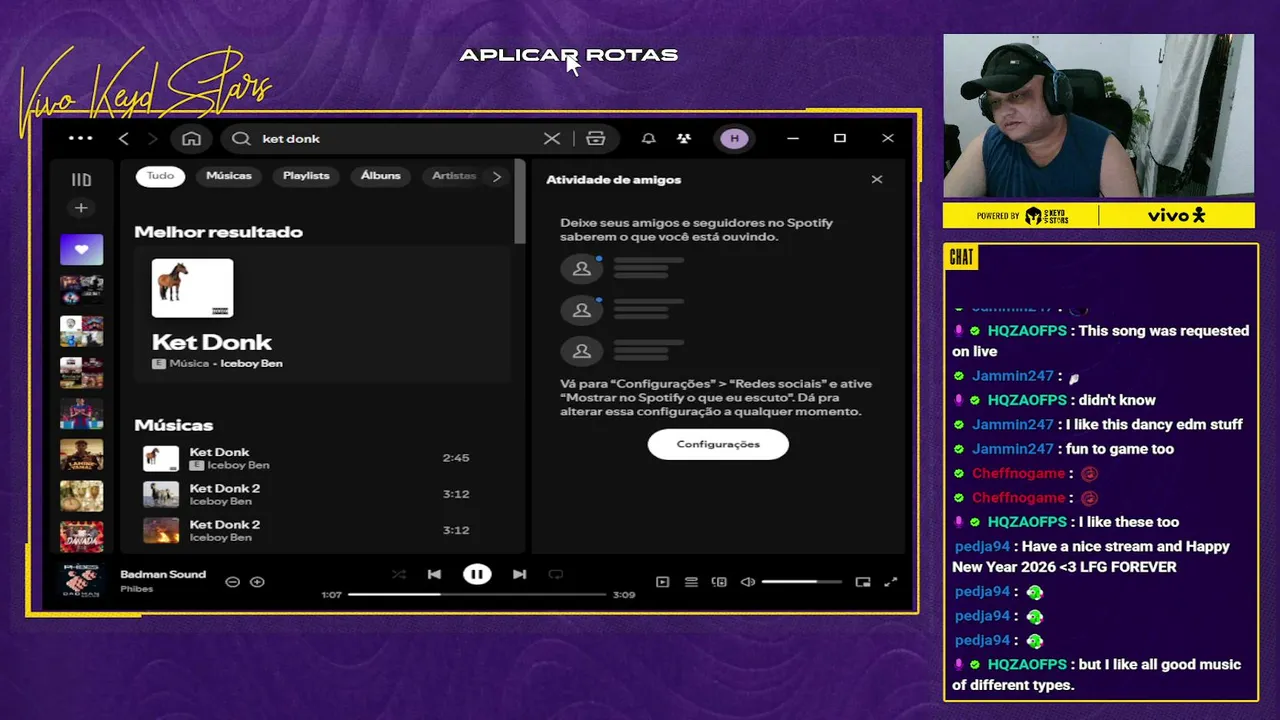Select the Playlists filter chip
The width and height of the screenshot is (1280, 720).
(306, 176)
